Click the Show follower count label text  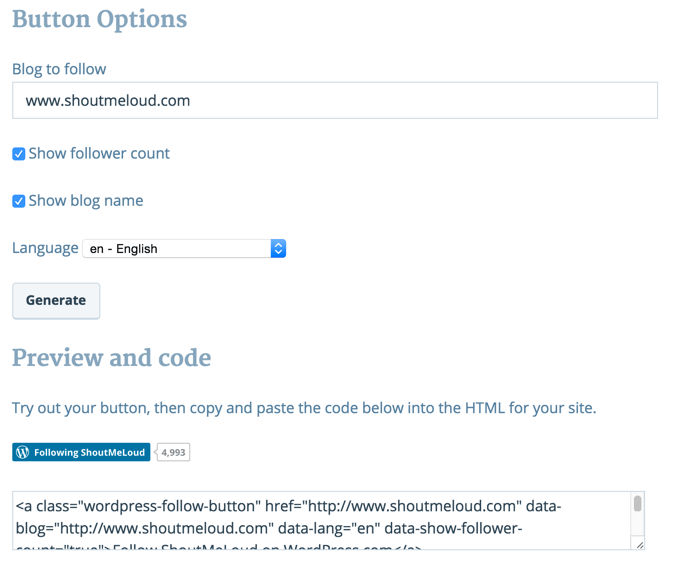click(x=99, y=153)
